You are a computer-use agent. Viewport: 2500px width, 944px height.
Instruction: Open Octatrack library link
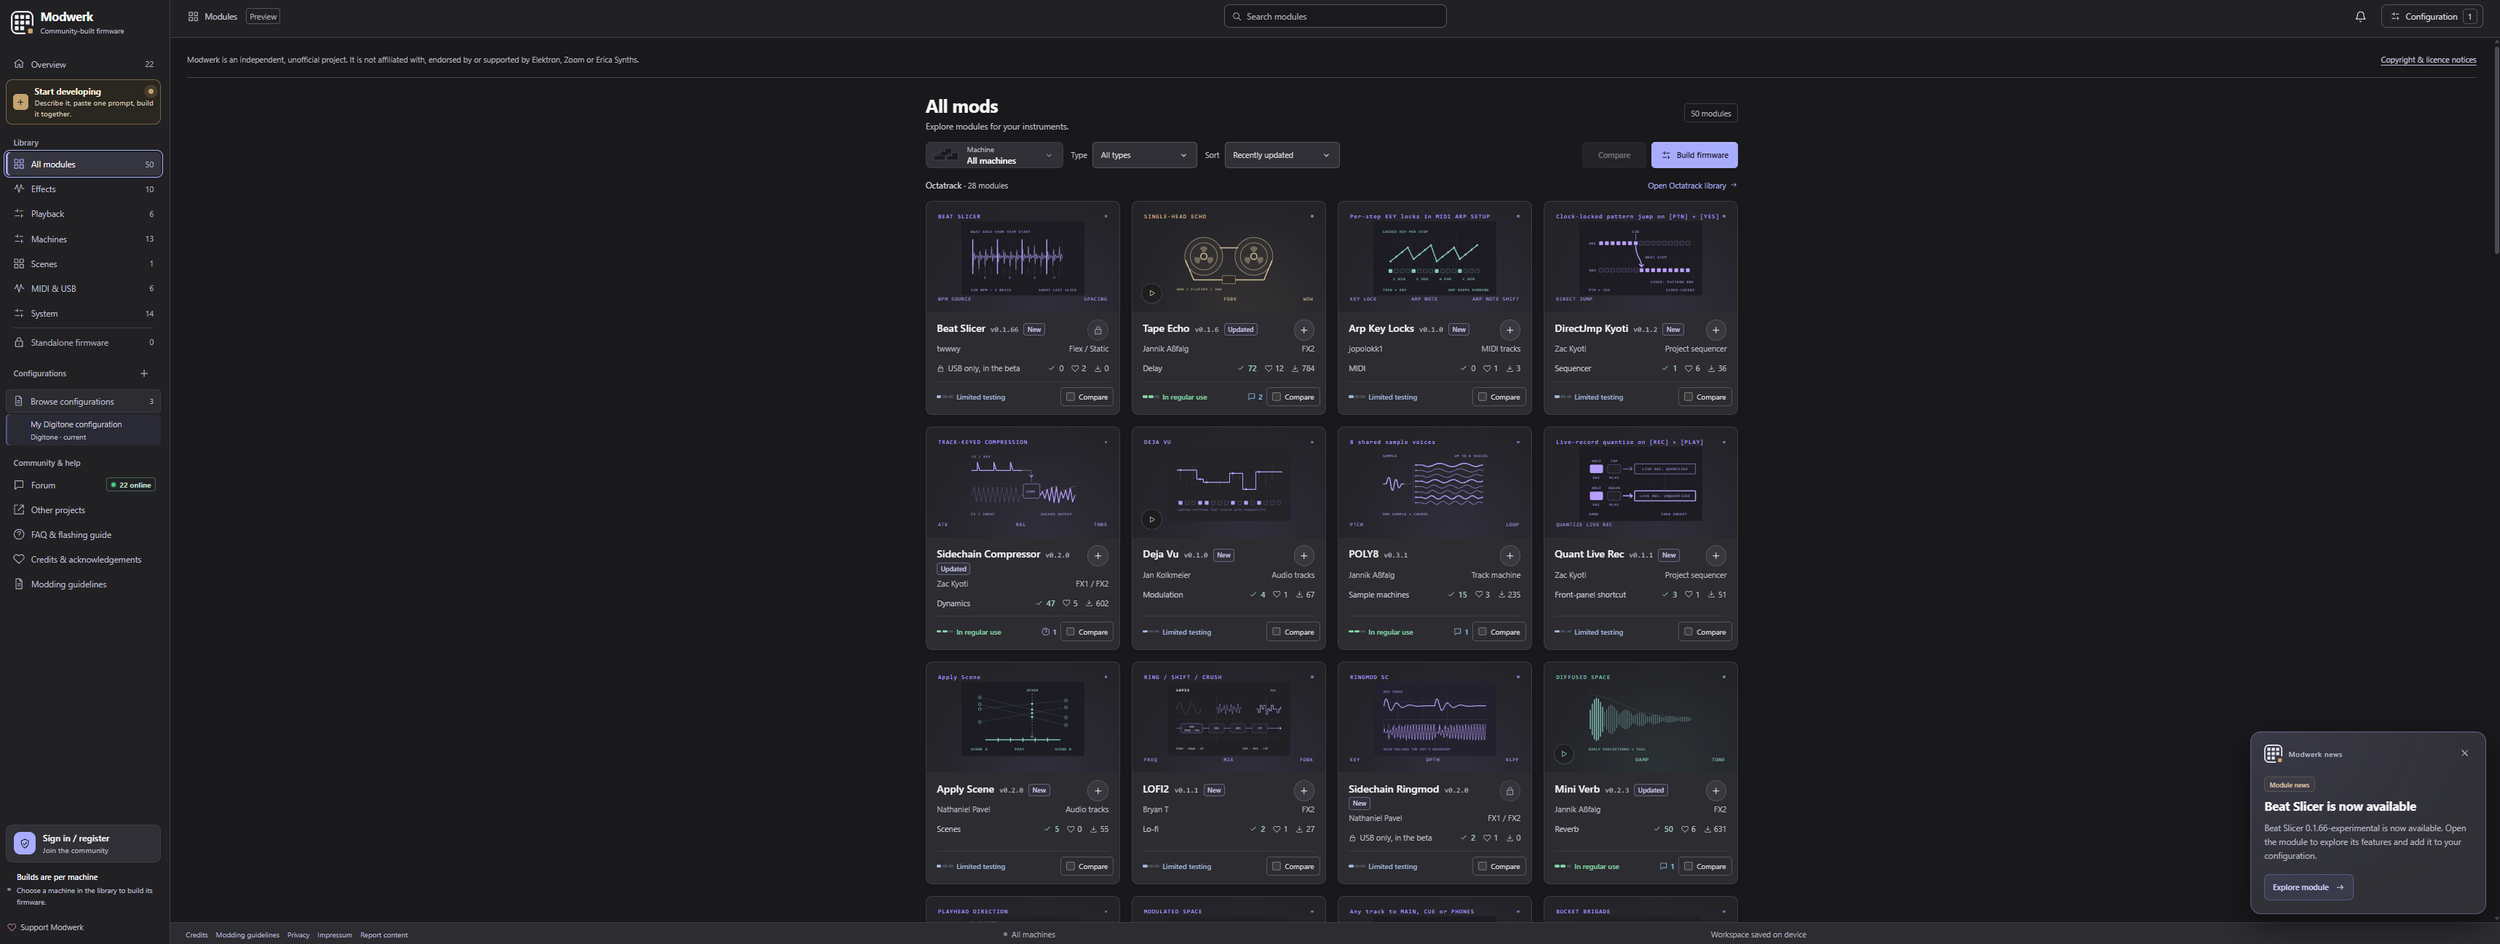(1692, 186)
